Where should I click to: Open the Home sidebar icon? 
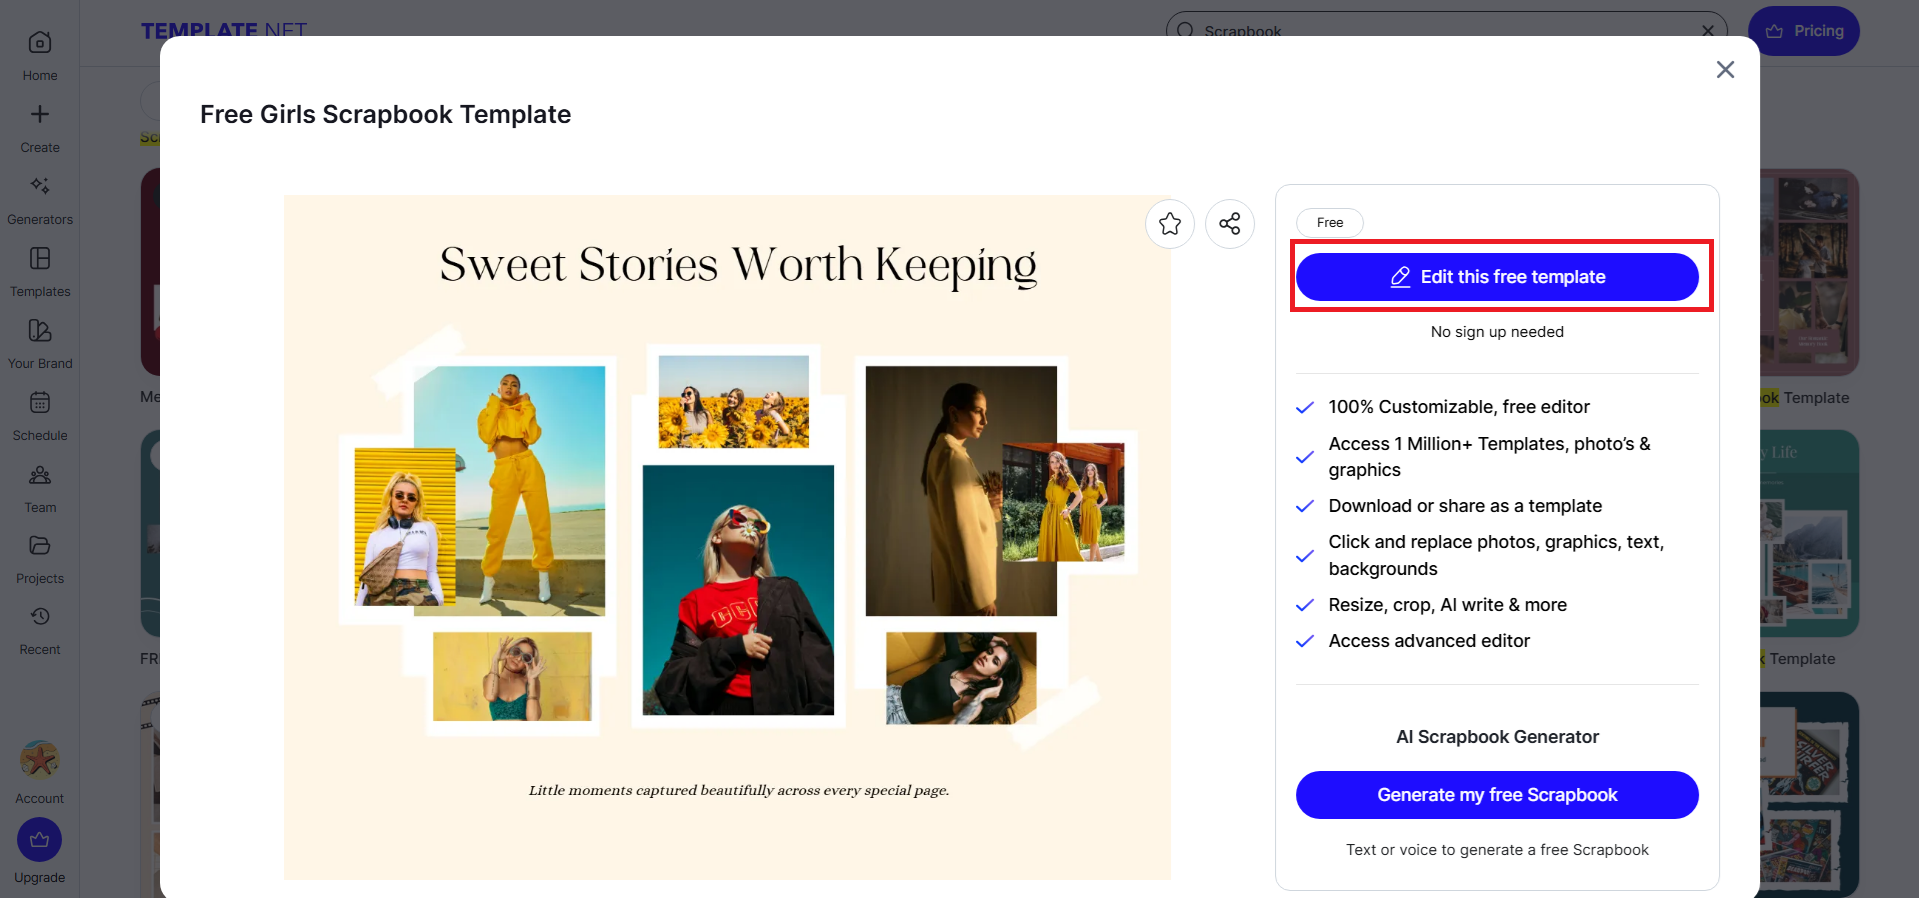(40, 43)
